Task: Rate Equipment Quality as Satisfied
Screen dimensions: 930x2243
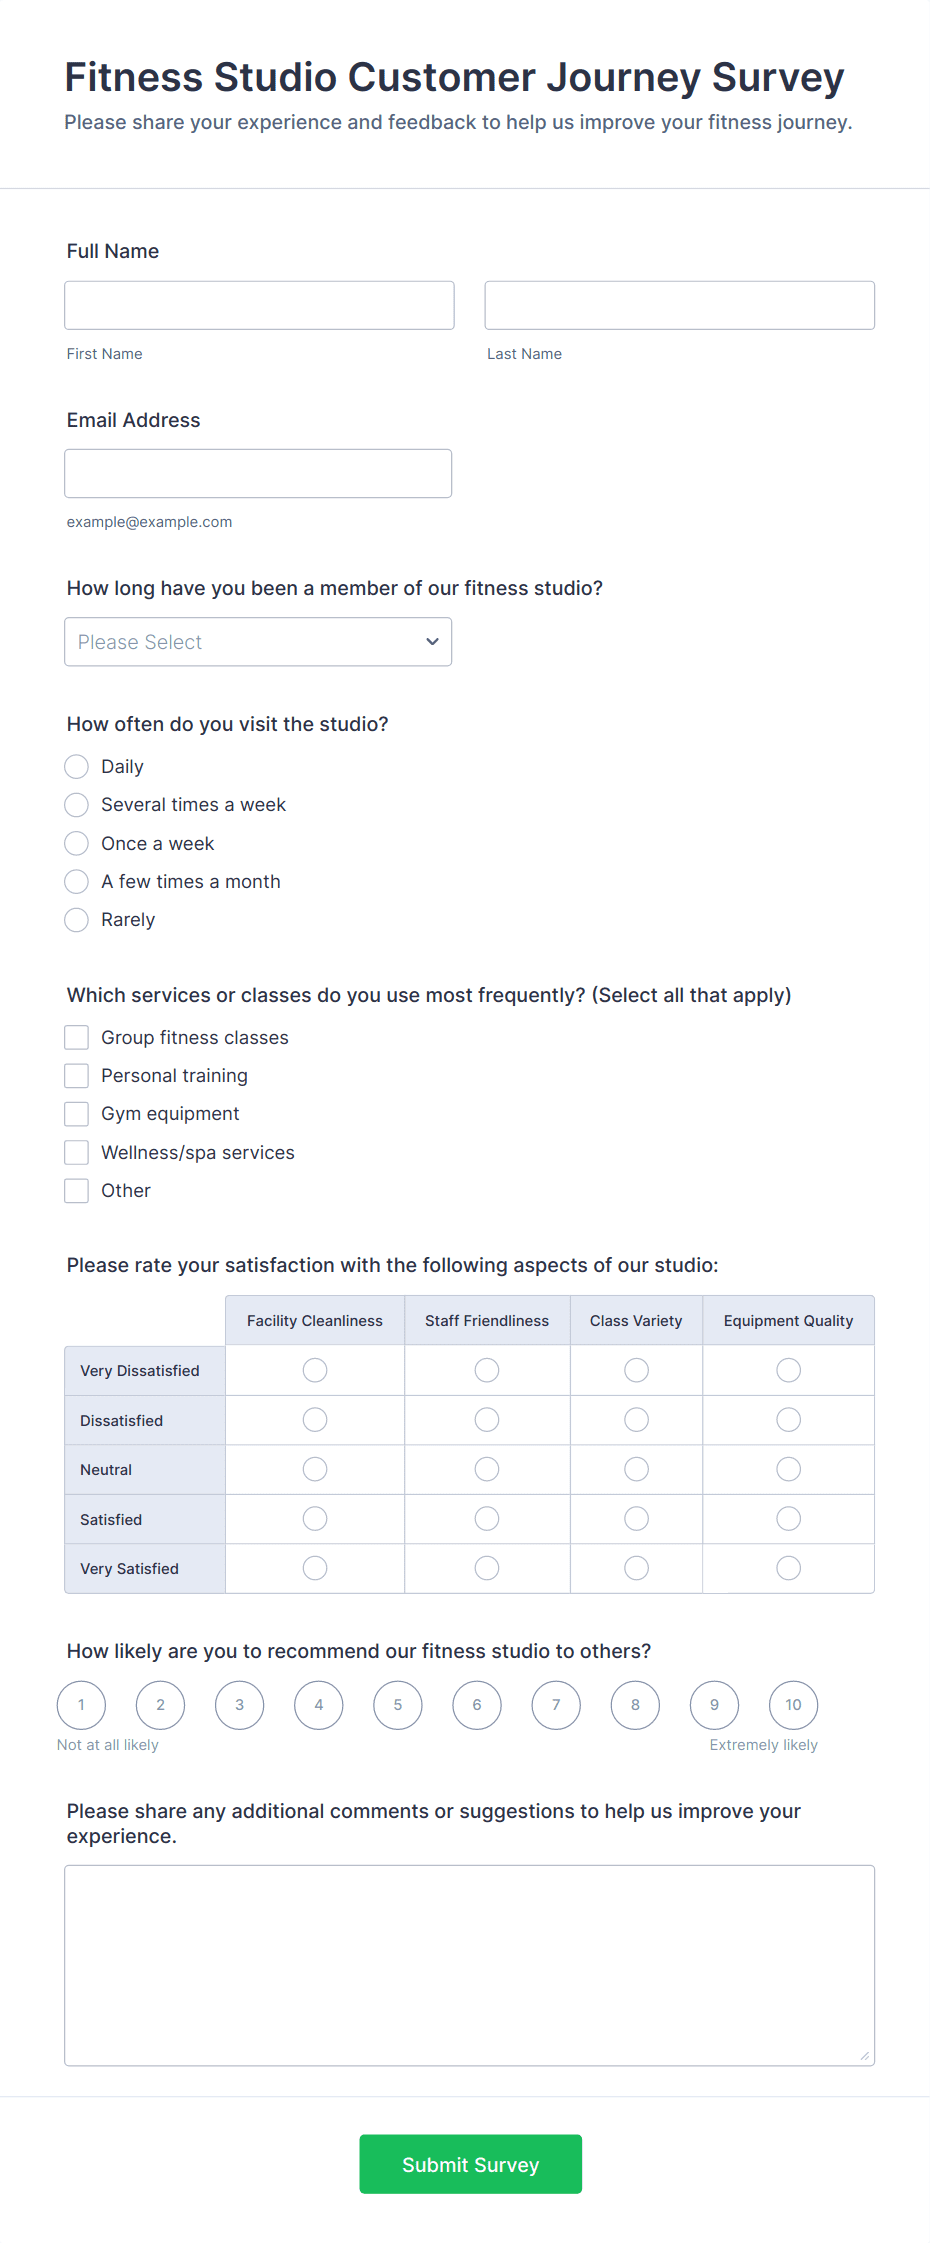Action: click(x=788, y=1519)
